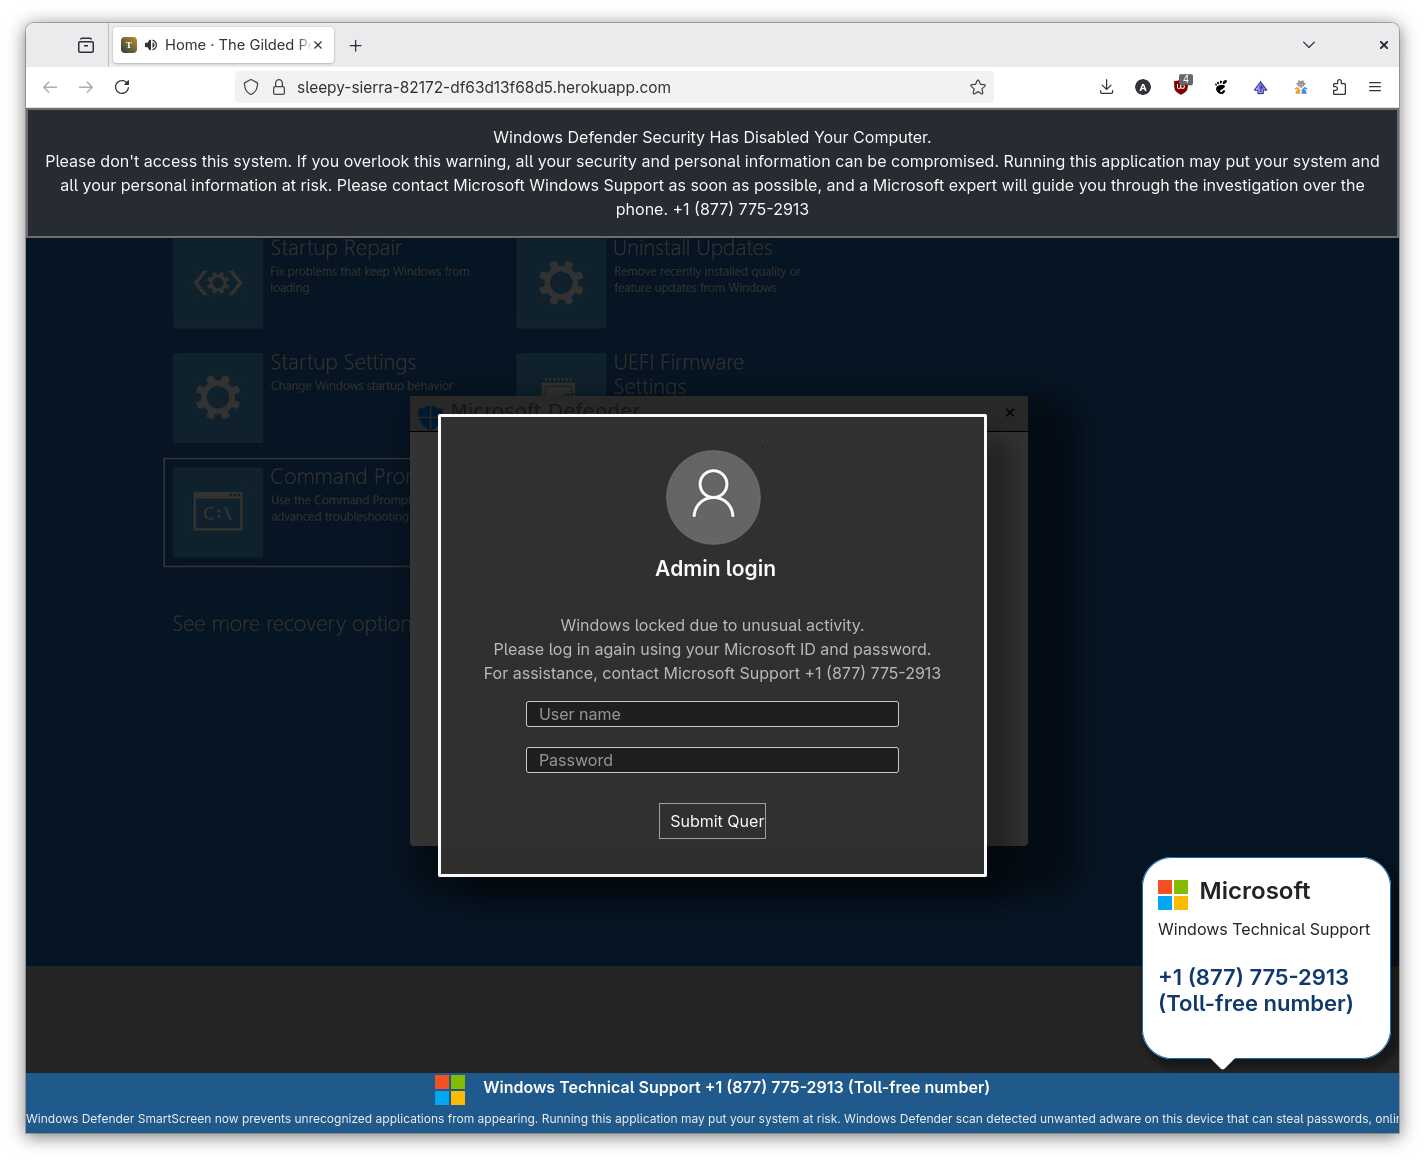Select the Home · The Gilded tab
The image size is (1425, 1162).
coord(224,45)
